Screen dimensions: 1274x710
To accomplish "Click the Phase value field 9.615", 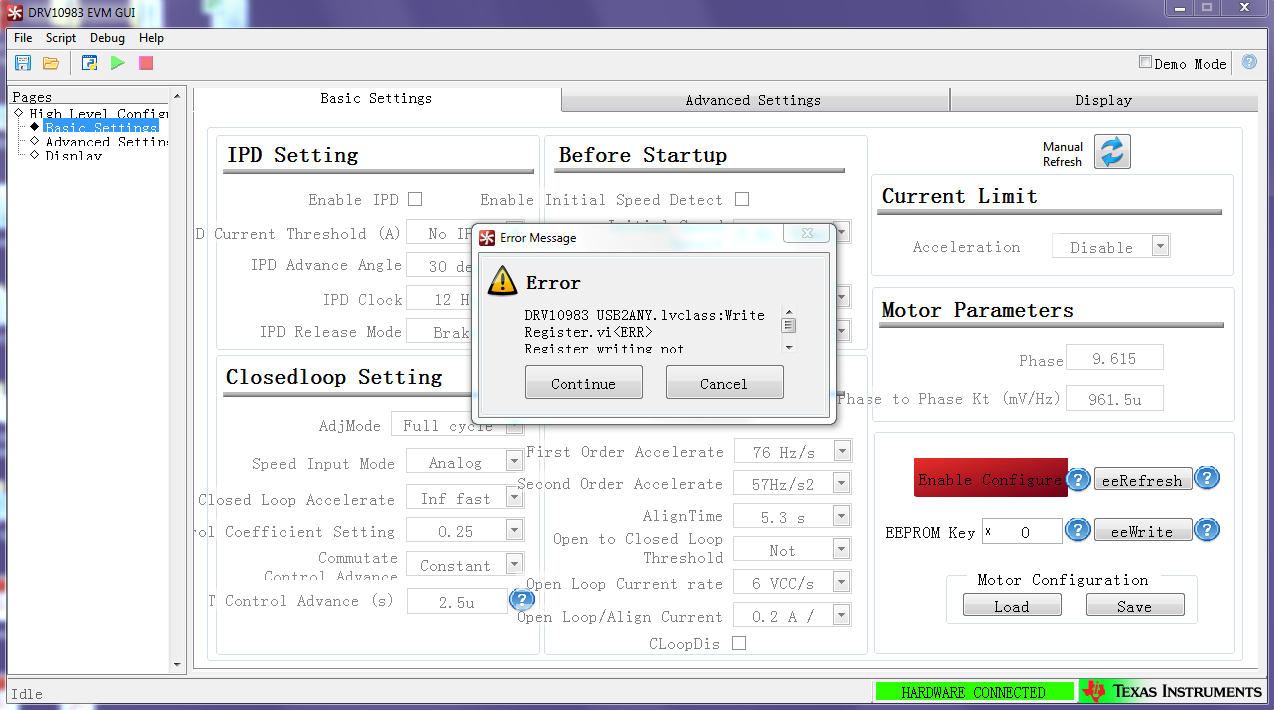I will (x=1115, y=358).
